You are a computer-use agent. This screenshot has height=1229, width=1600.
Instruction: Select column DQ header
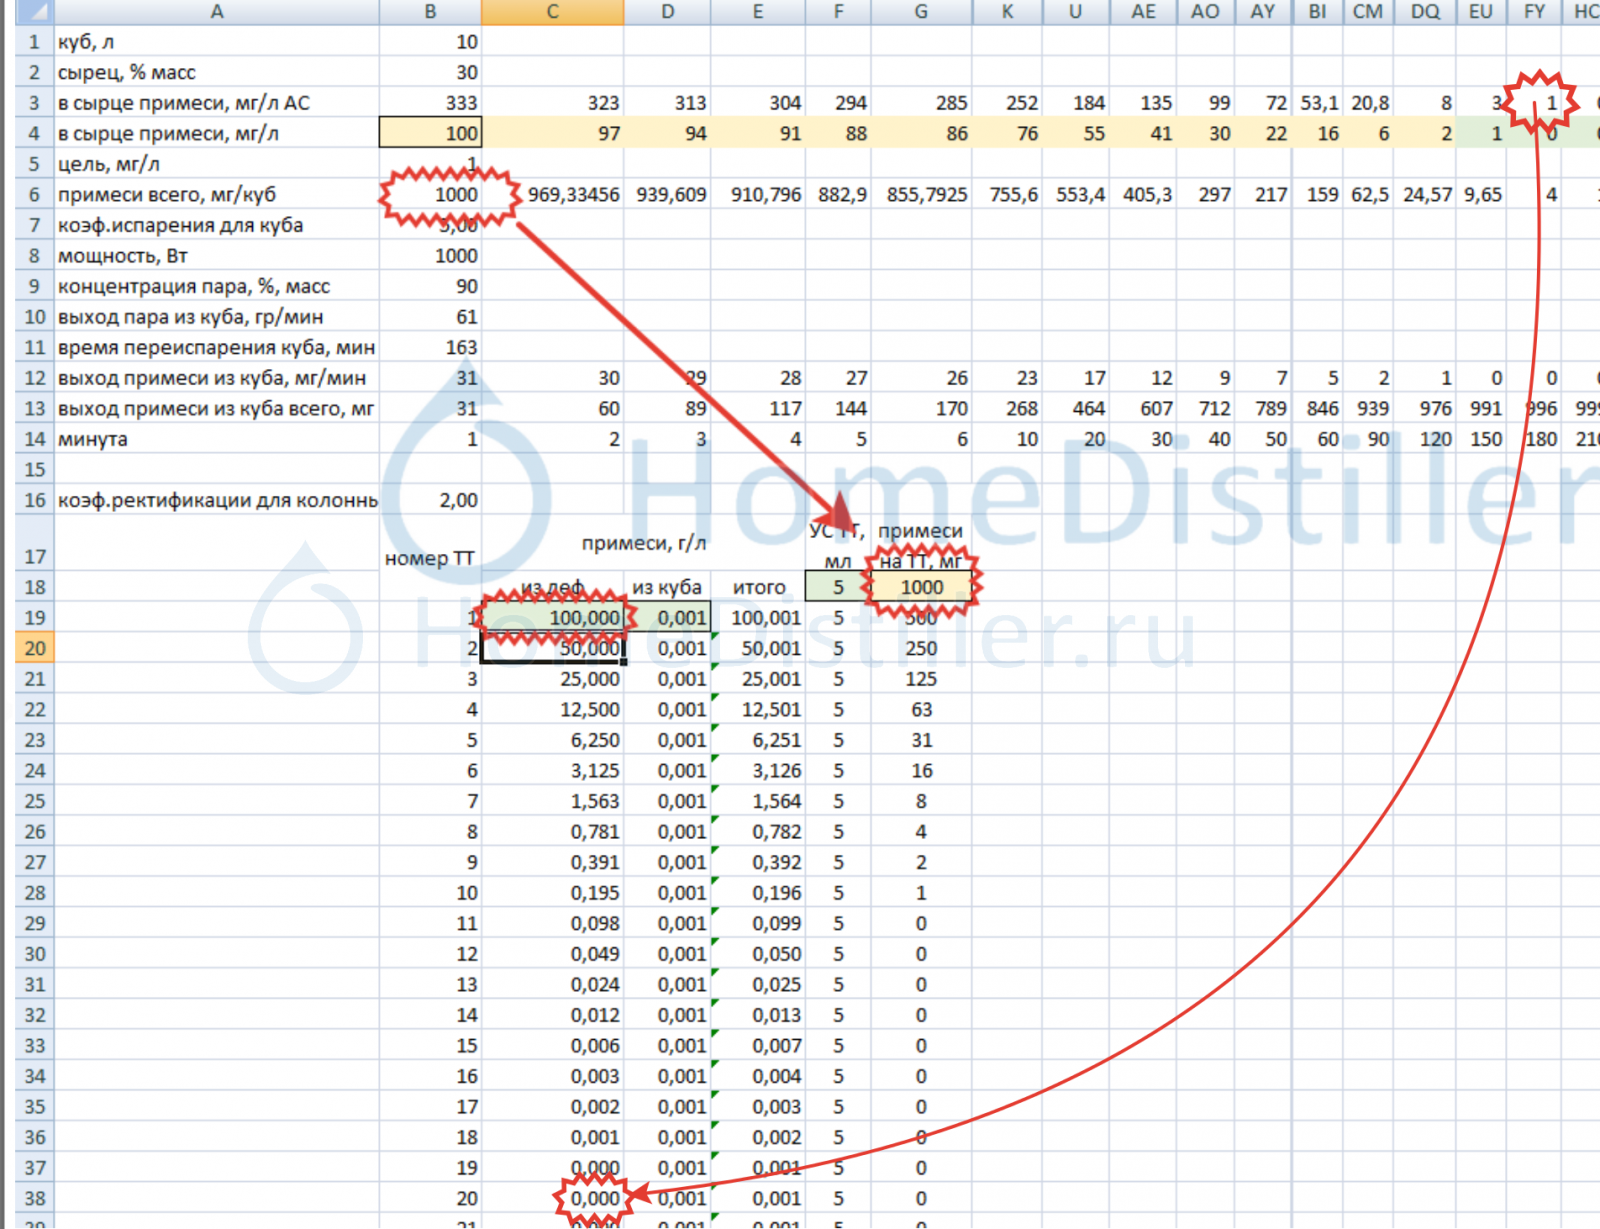(1425, 12)
